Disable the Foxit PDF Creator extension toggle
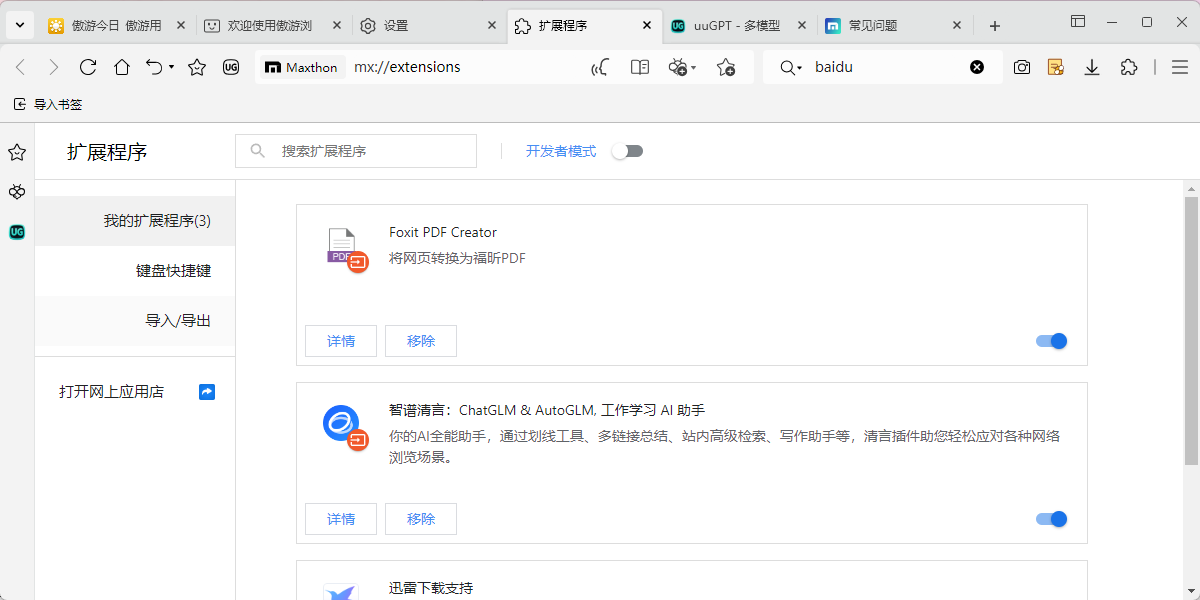Image resolution: width=1200 pixels, height=600 pixels. [x=1050, y=341]
